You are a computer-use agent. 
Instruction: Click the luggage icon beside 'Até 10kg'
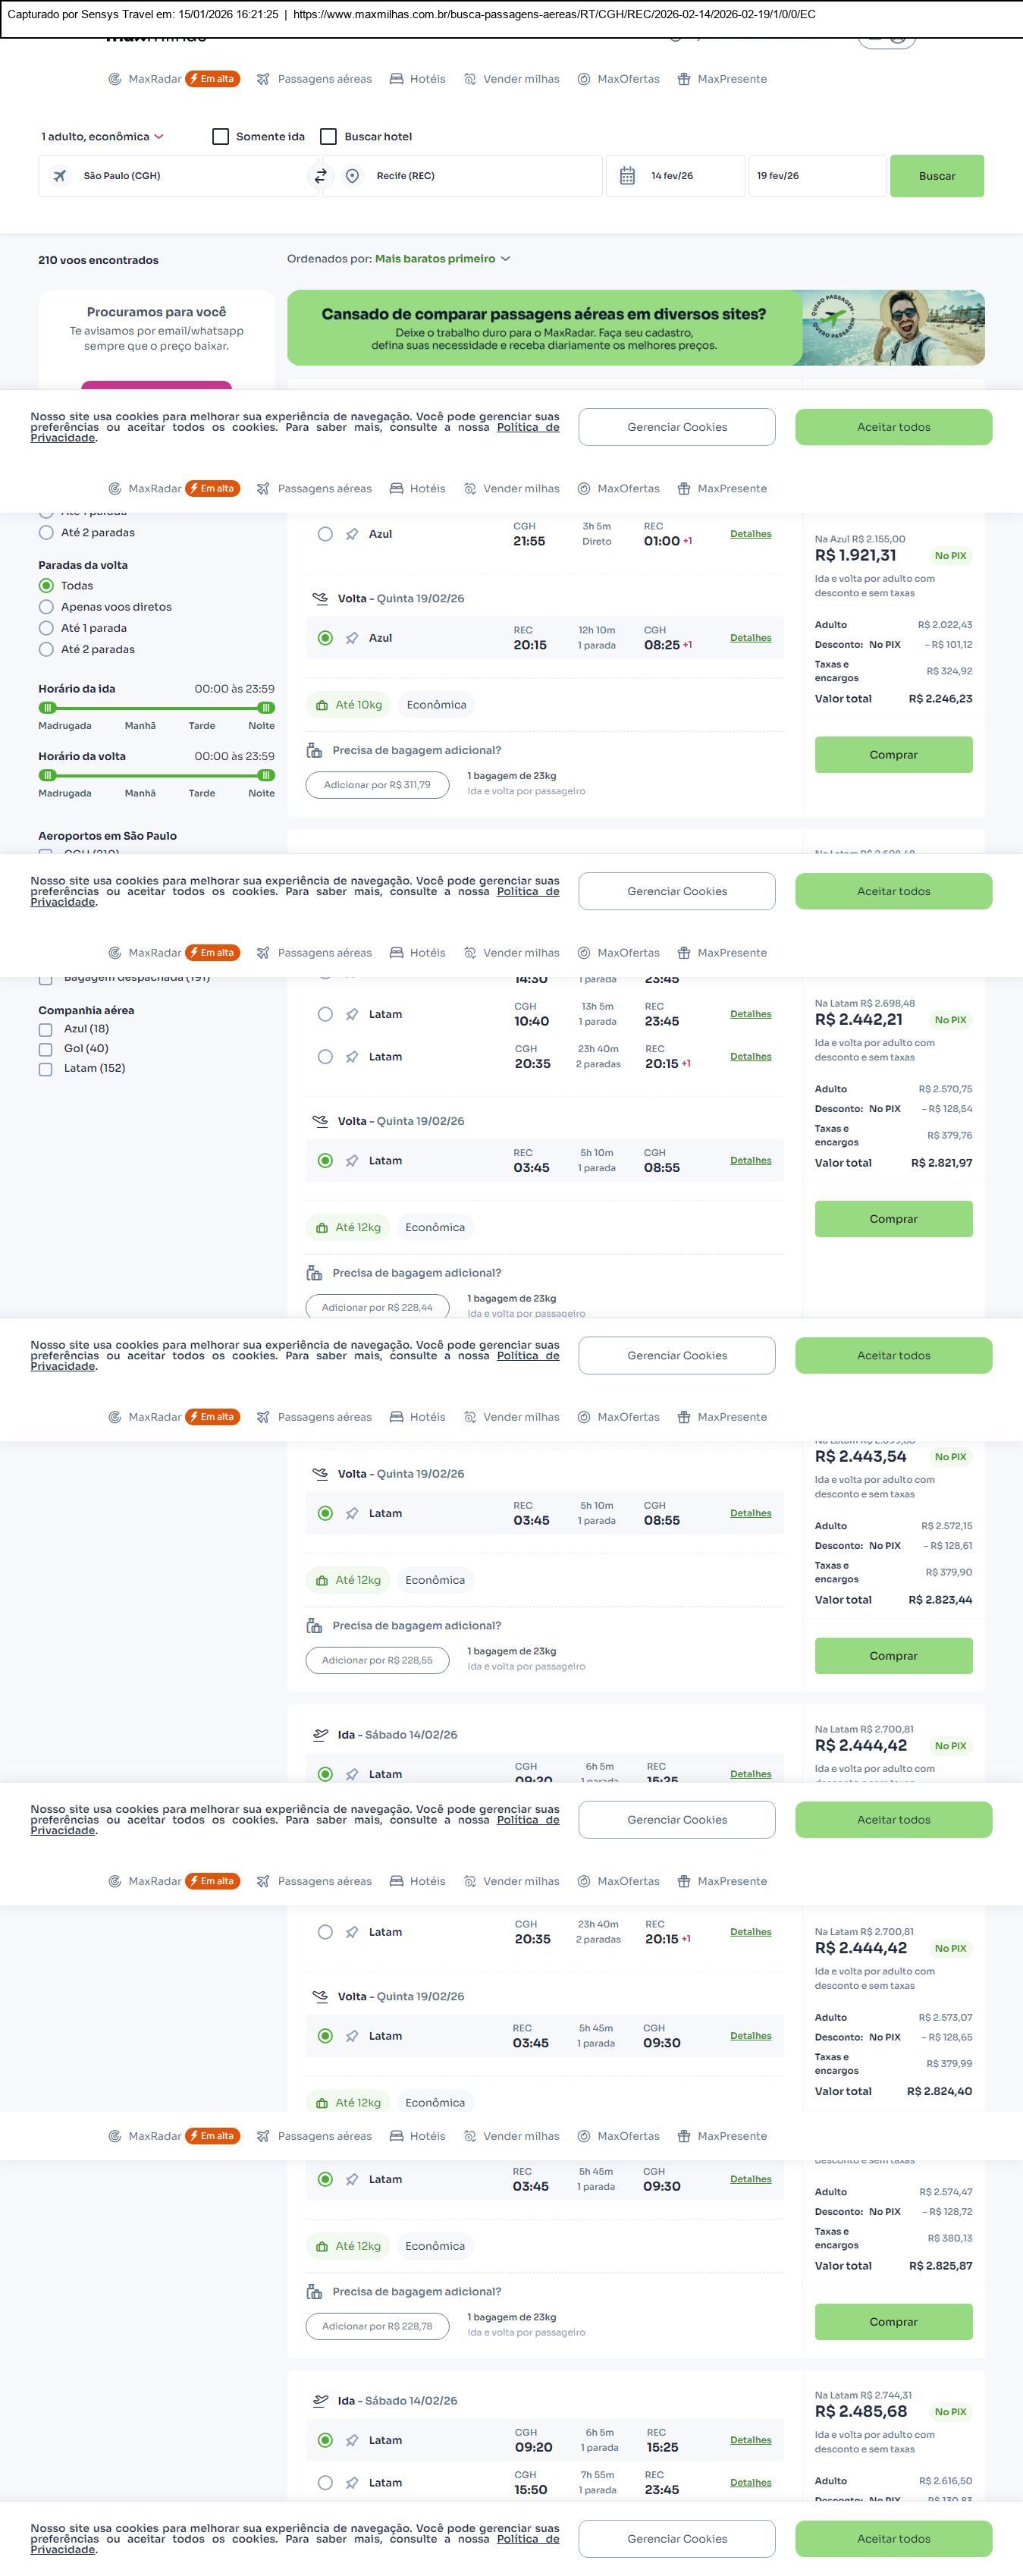322,705
